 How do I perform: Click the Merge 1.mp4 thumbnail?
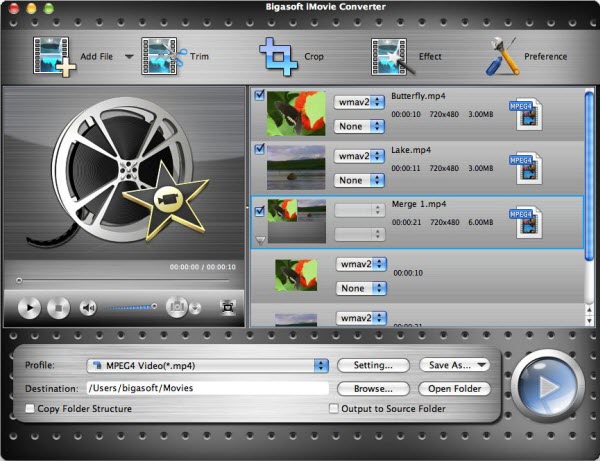pyautogui.click(x=297, y=221)
